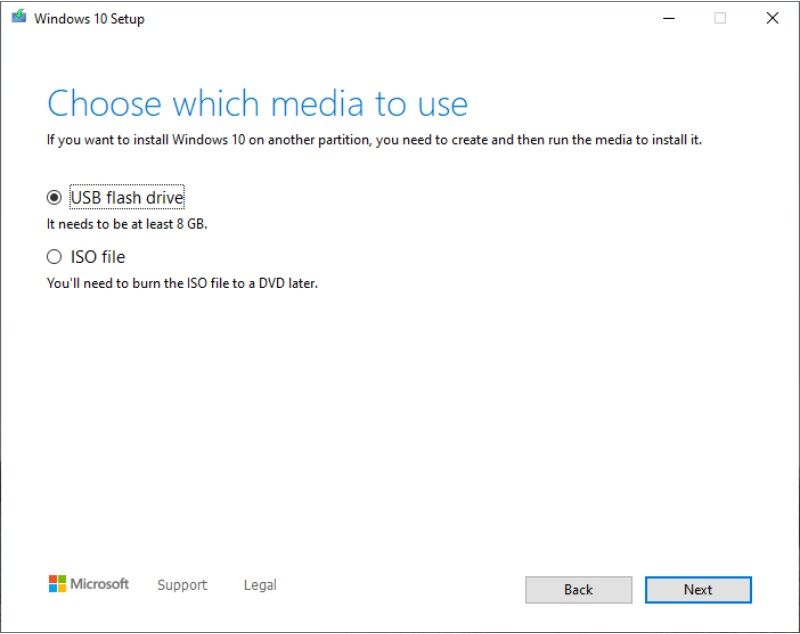Viewport: 800px width, 634px height.
Task: Click the Next button
Action: click(x=698, y=590)
